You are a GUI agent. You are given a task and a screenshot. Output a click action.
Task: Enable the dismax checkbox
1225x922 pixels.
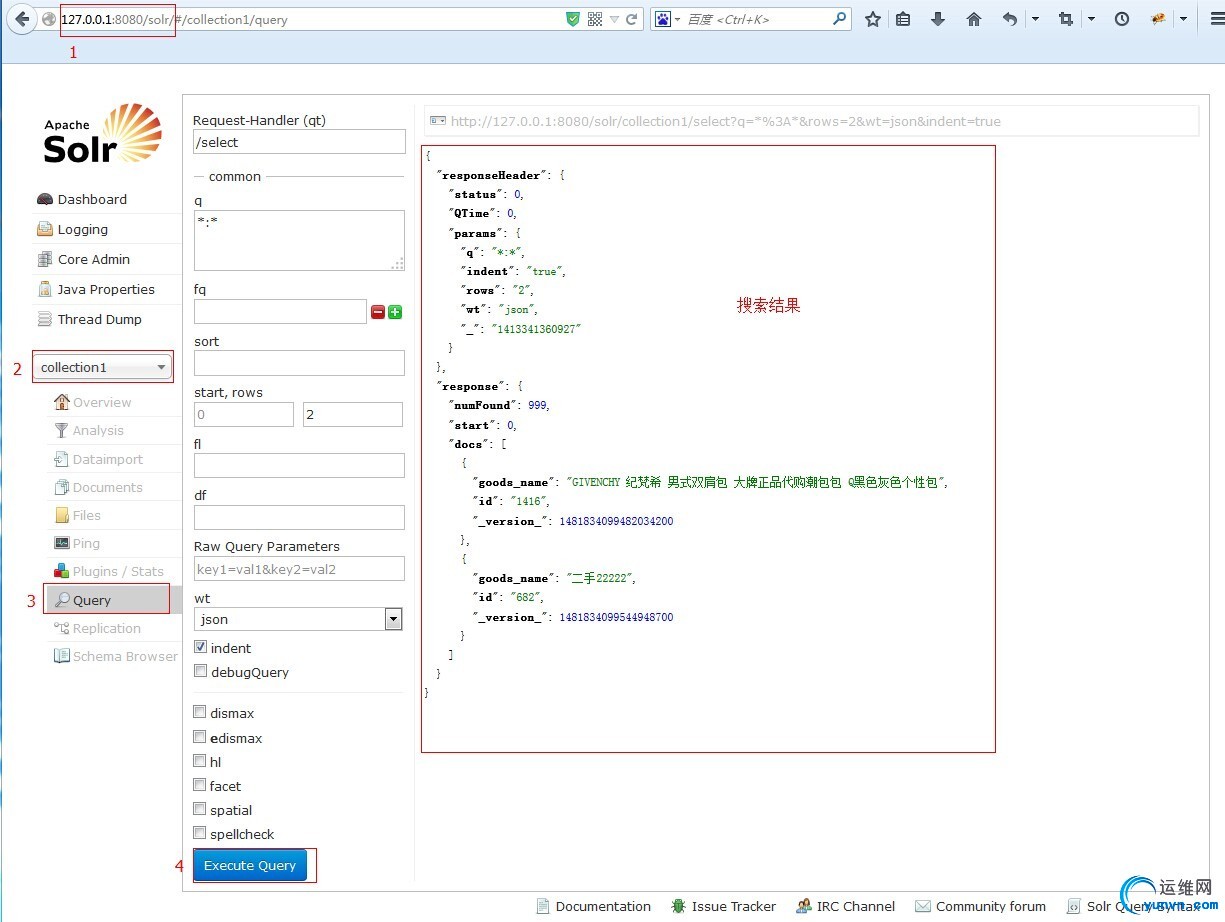click(x=201, y=712)
